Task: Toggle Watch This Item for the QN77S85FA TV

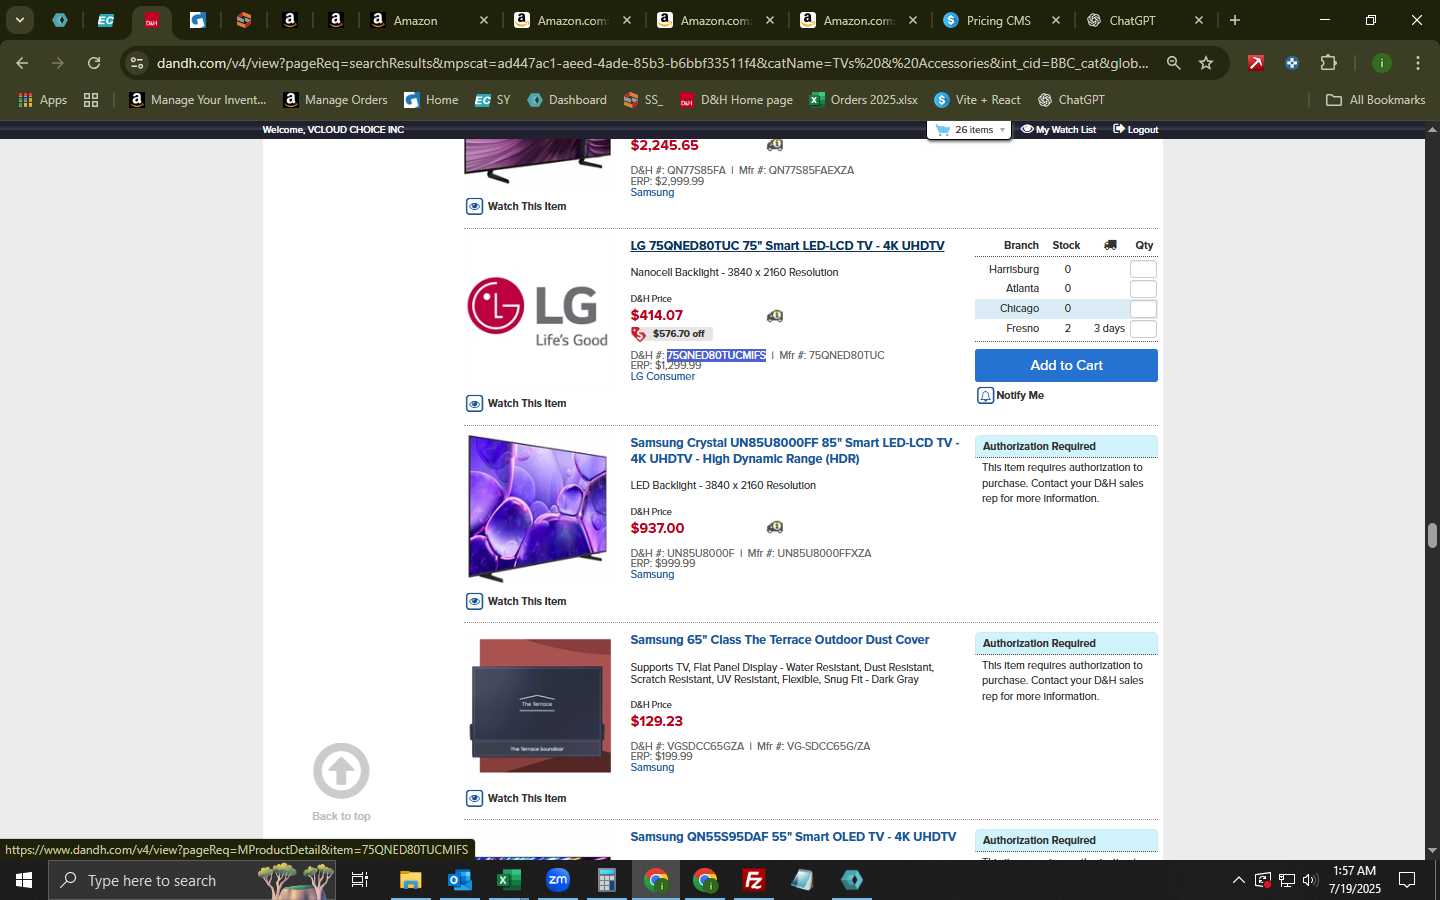Action: [516, 206]
